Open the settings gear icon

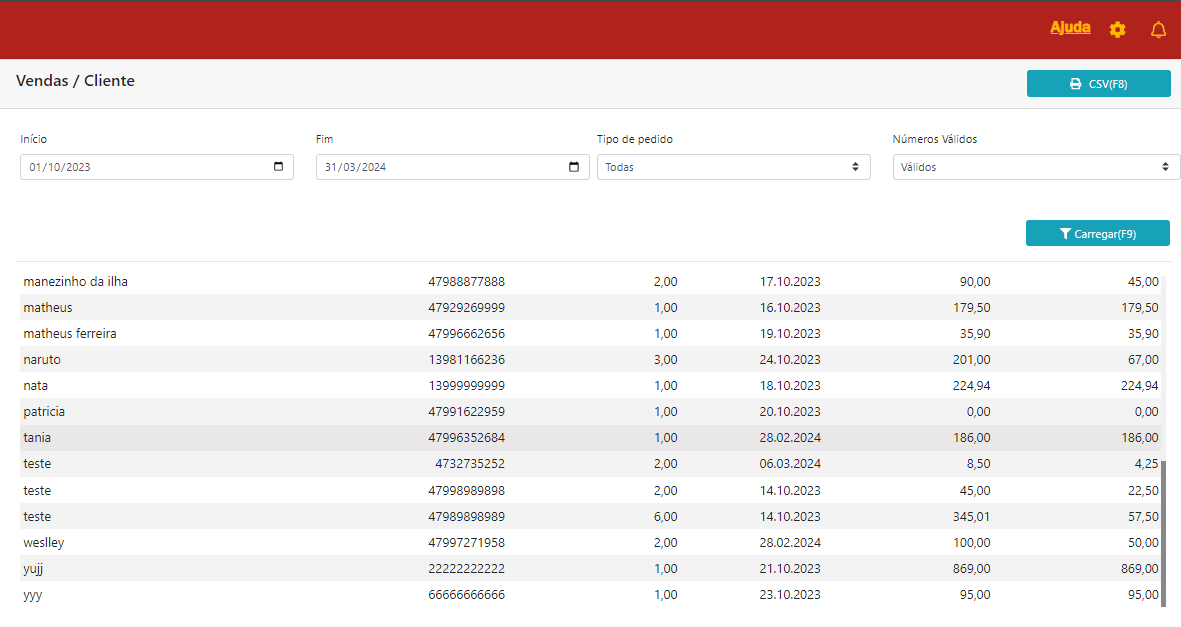click(1117, 30)
